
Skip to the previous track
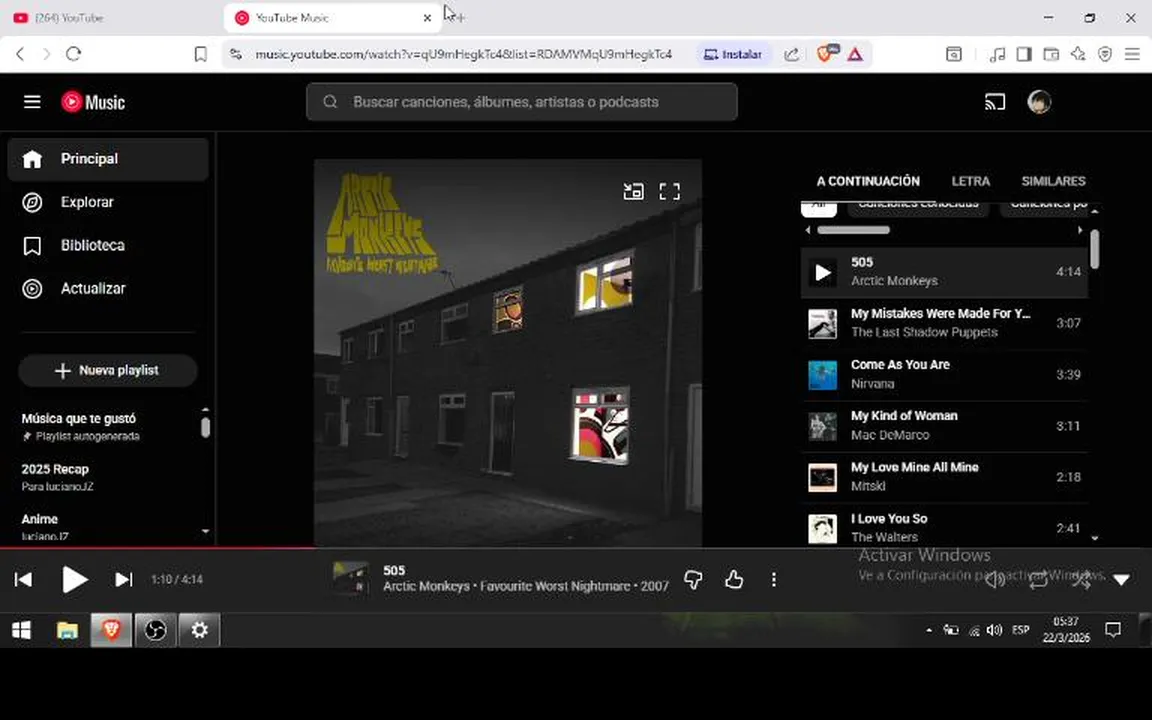pyautogui.click(x=24, y=580)
